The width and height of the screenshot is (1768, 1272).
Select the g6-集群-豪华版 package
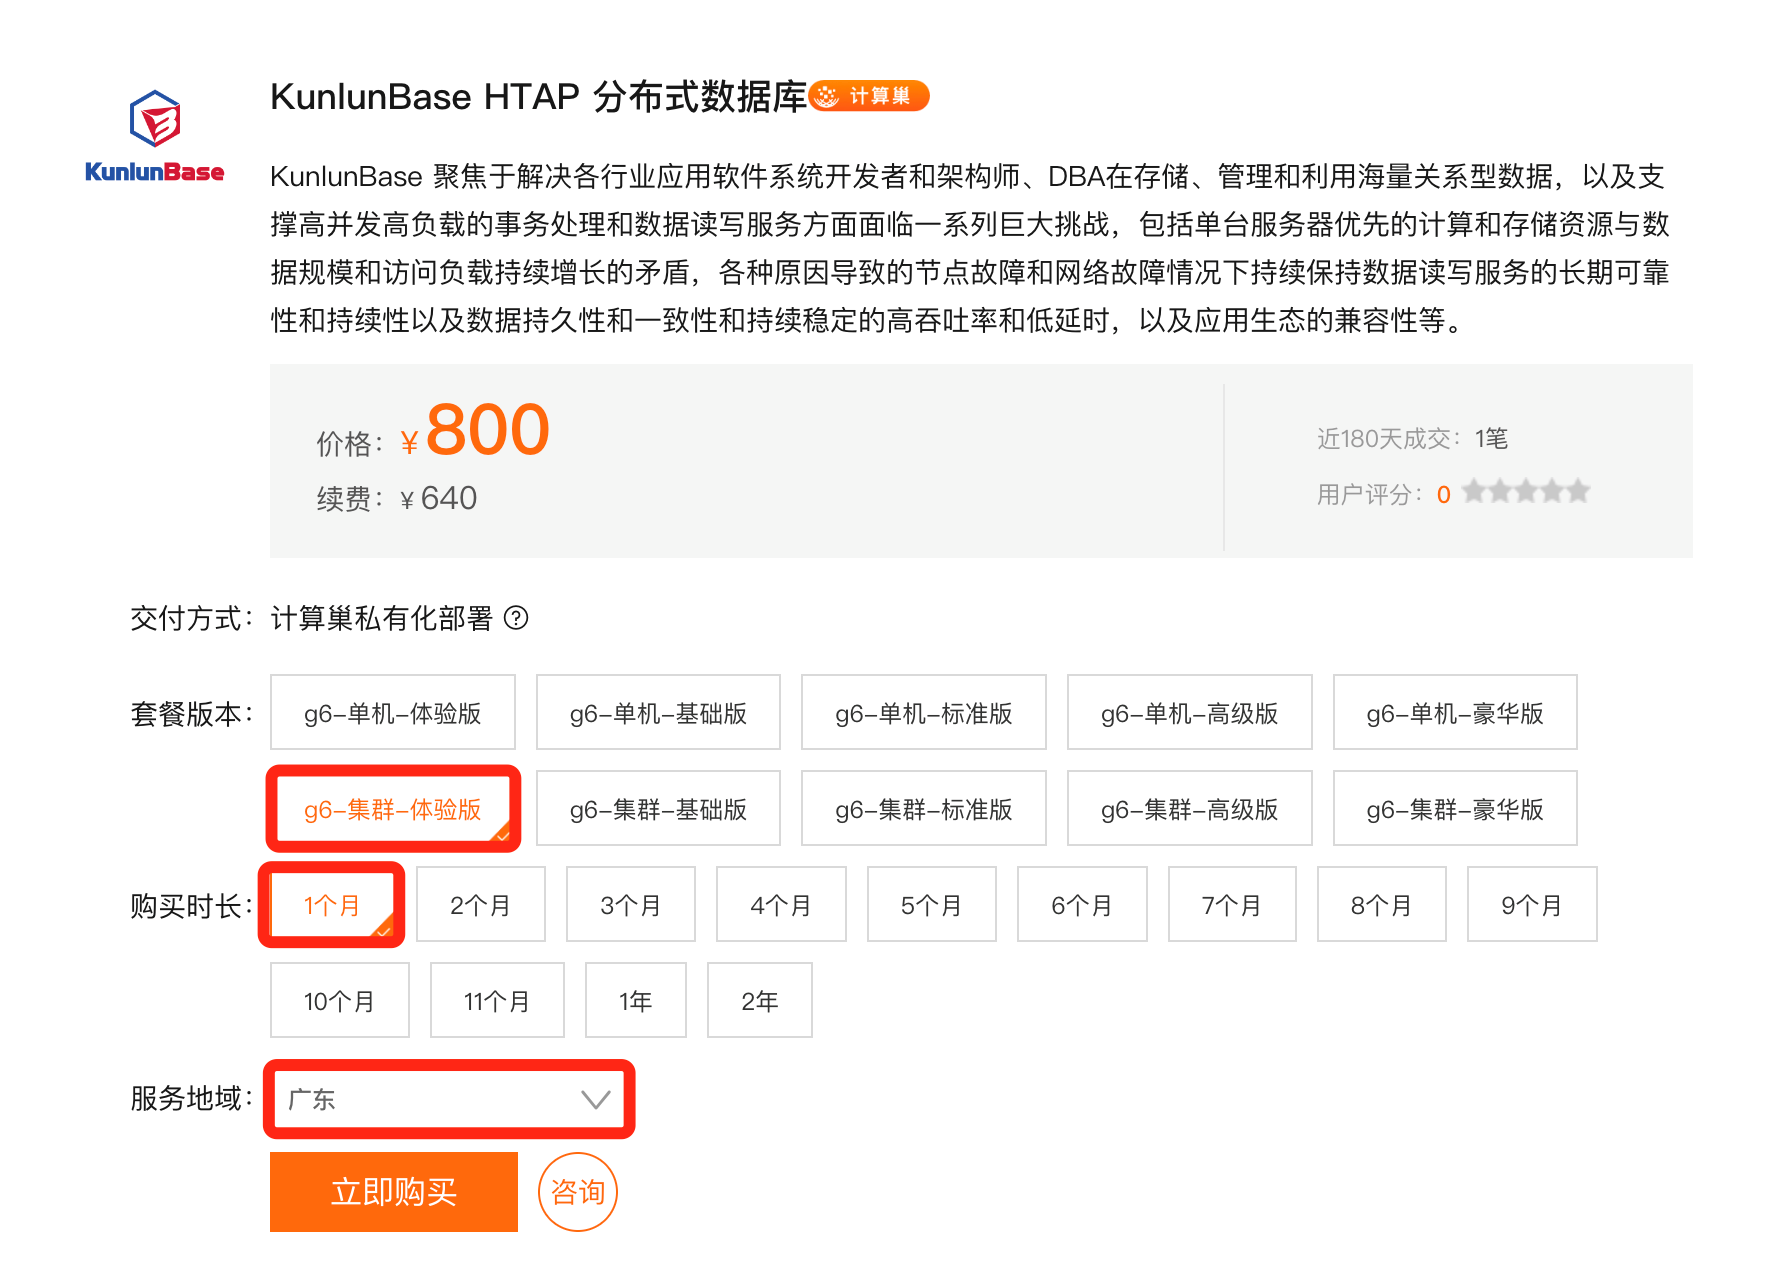[x=1455, y=808]
